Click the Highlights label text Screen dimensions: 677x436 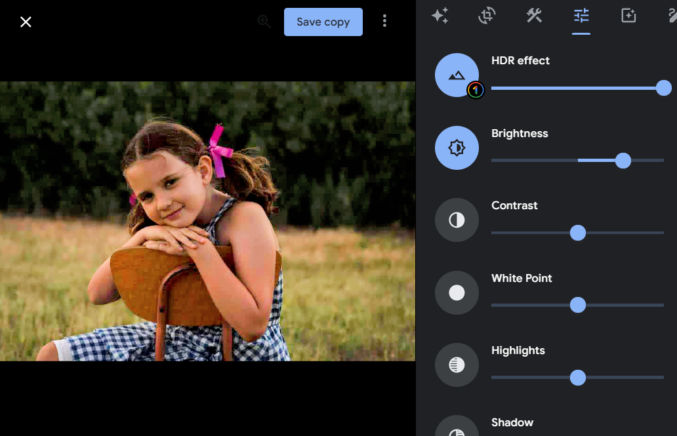point(518,351)
